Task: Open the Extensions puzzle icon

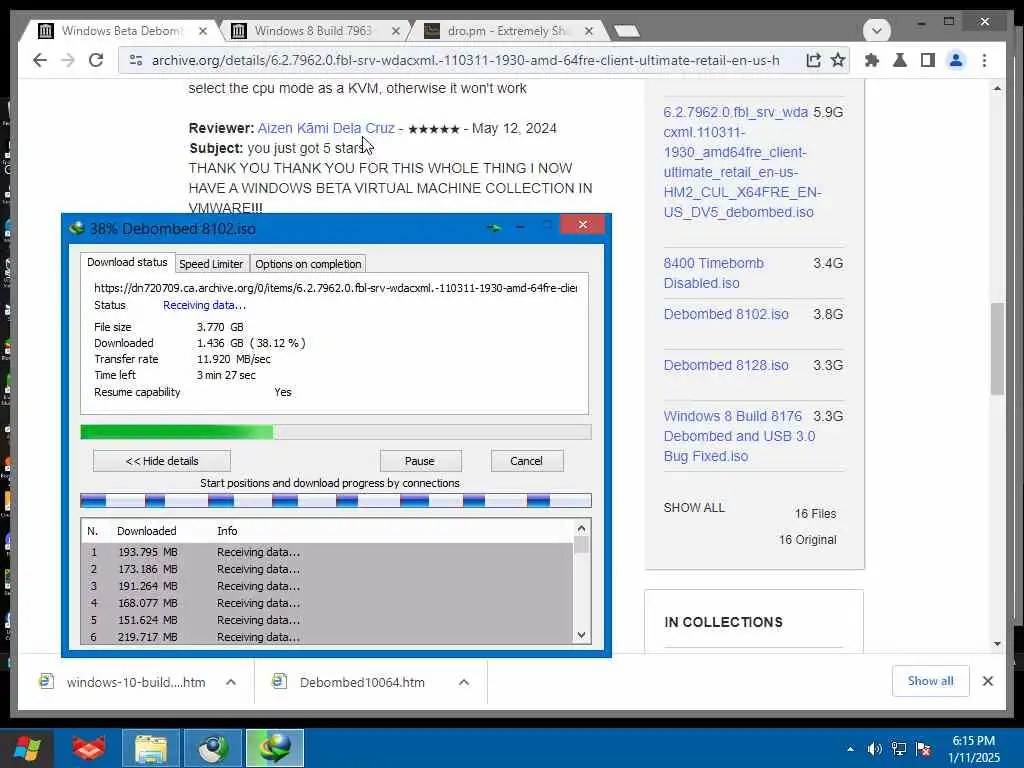Action: [x=871, y=60]
